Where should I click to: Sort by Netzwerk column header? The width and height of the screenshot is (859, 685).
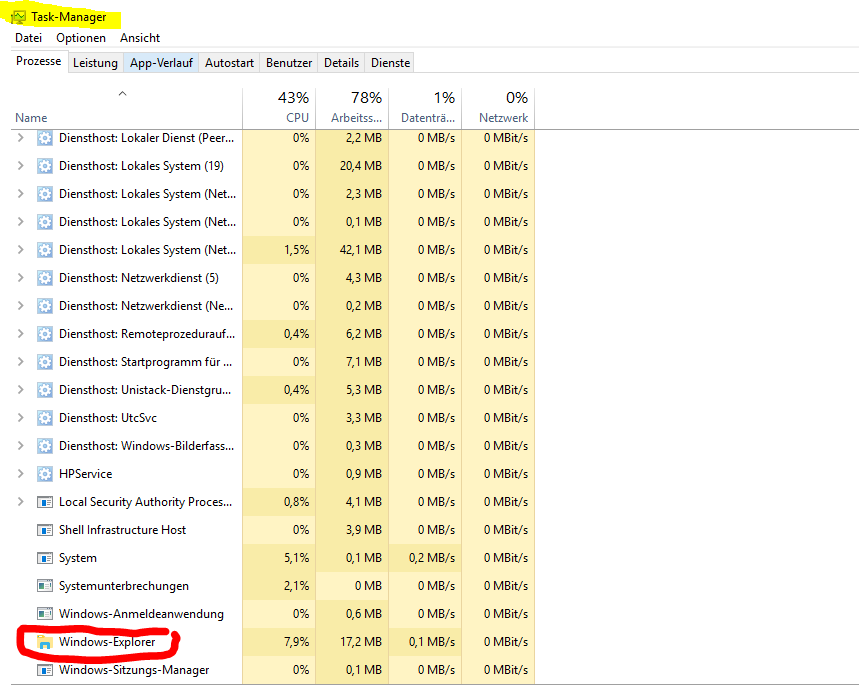497,109
